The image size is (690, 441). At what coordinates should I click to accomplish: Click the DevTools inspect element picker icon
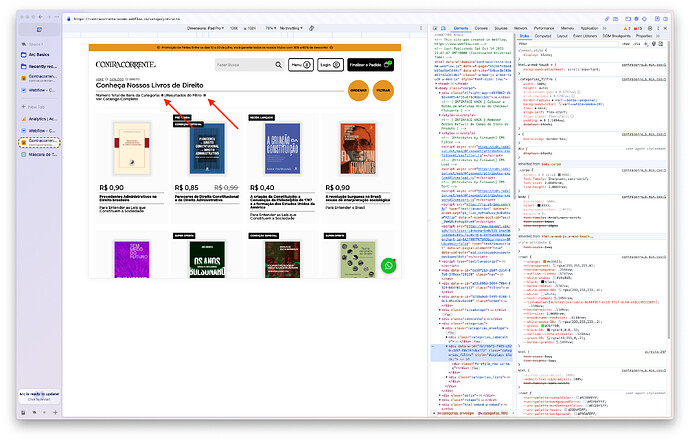click(435, 28)
